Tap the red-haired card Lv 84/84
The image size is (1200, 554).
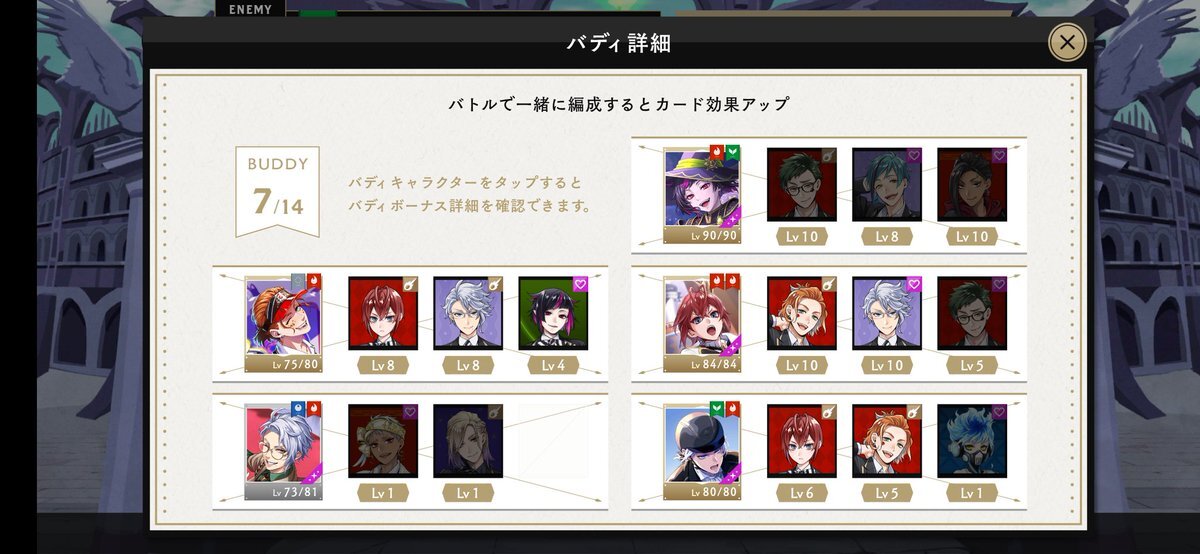click(x=702, y=323)
